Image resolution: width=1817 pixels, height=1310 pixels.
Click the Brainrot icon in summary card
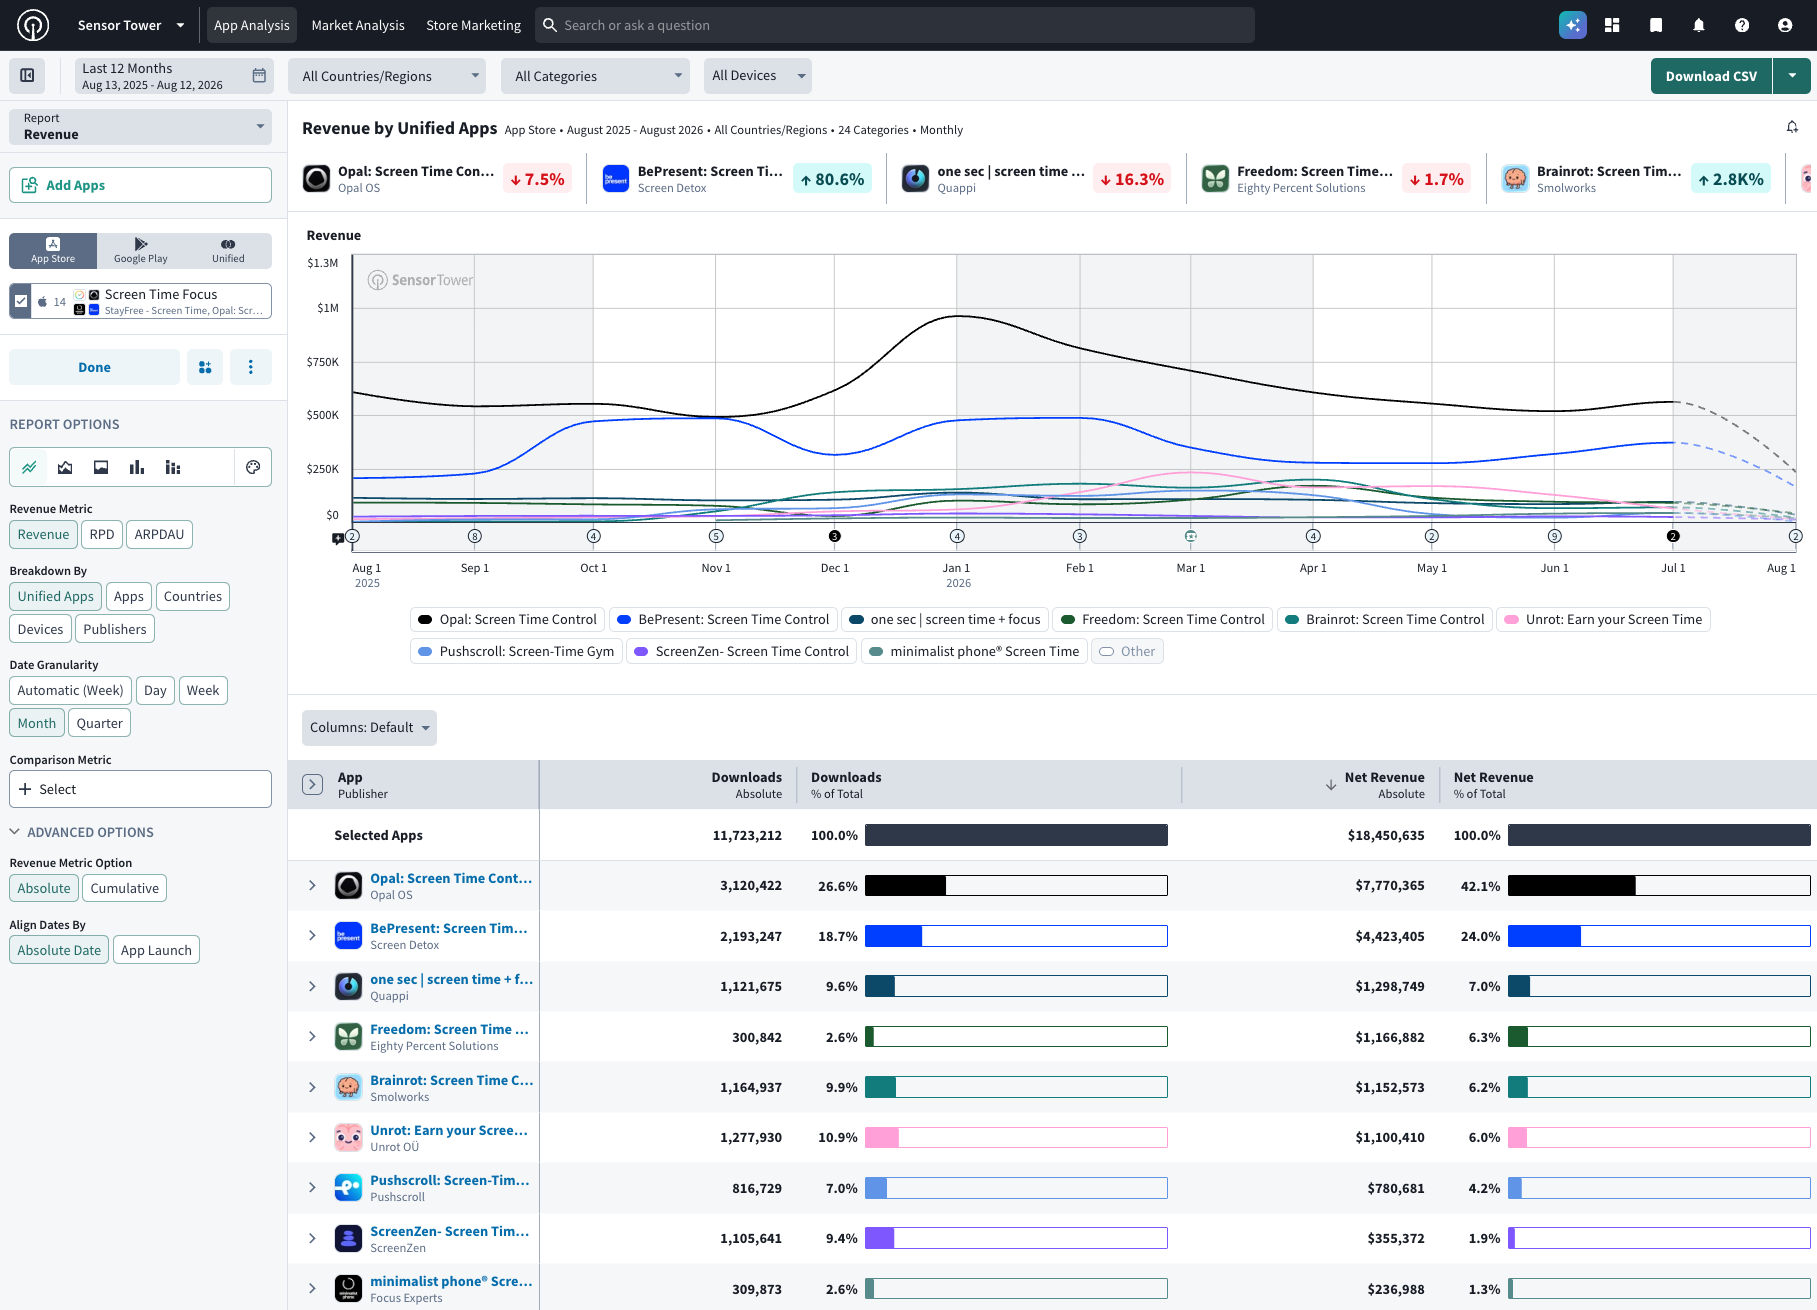1515,179
